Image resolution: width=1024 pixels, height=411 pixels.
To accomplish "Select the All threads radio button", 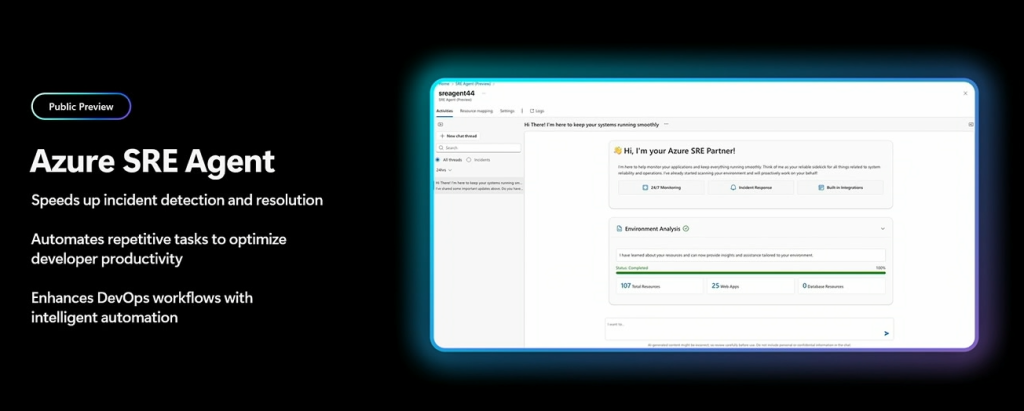I will coord(438,159).
